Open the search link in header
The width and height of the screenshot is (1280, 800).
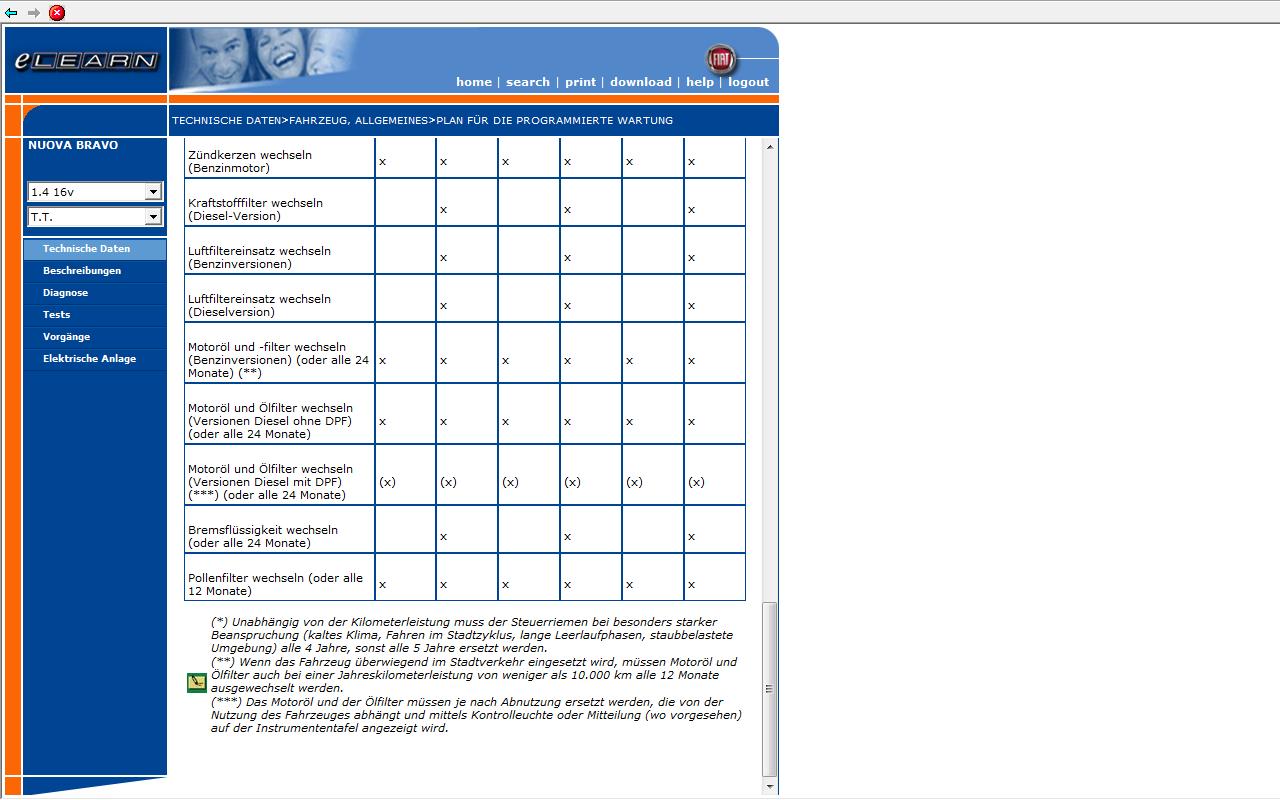(x=528, y=82)
